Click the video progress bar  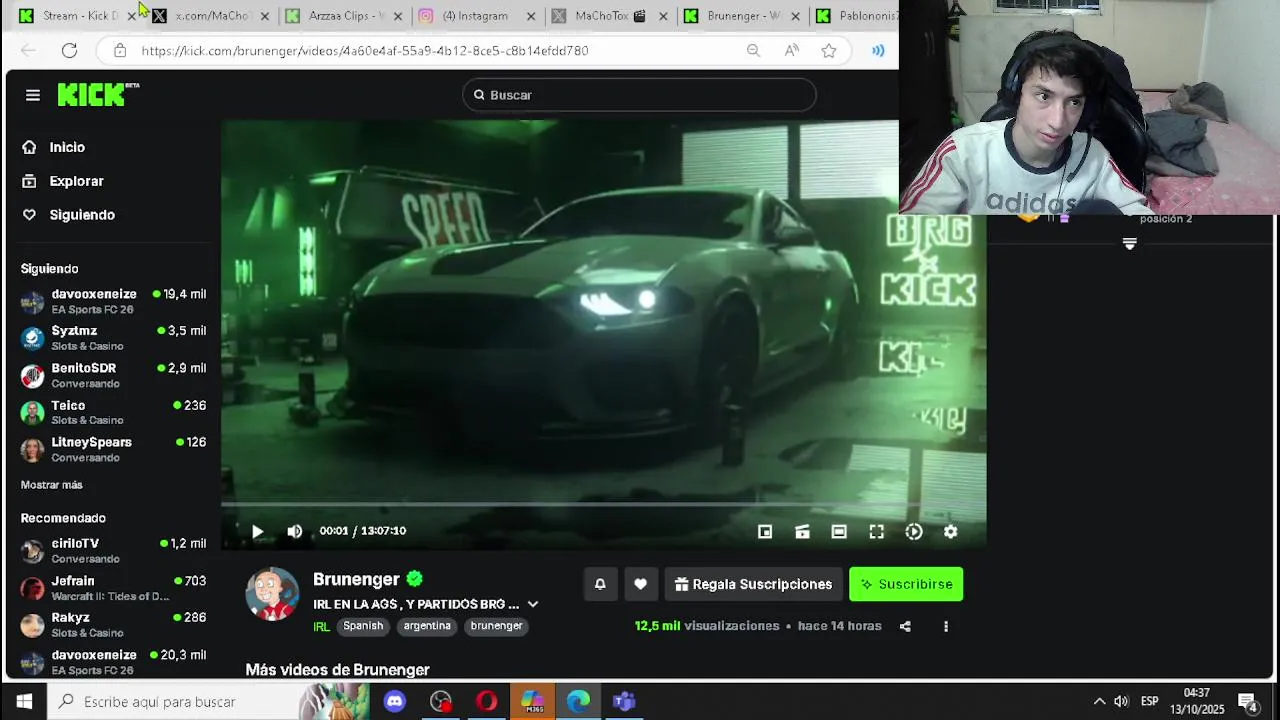point(603,506)
